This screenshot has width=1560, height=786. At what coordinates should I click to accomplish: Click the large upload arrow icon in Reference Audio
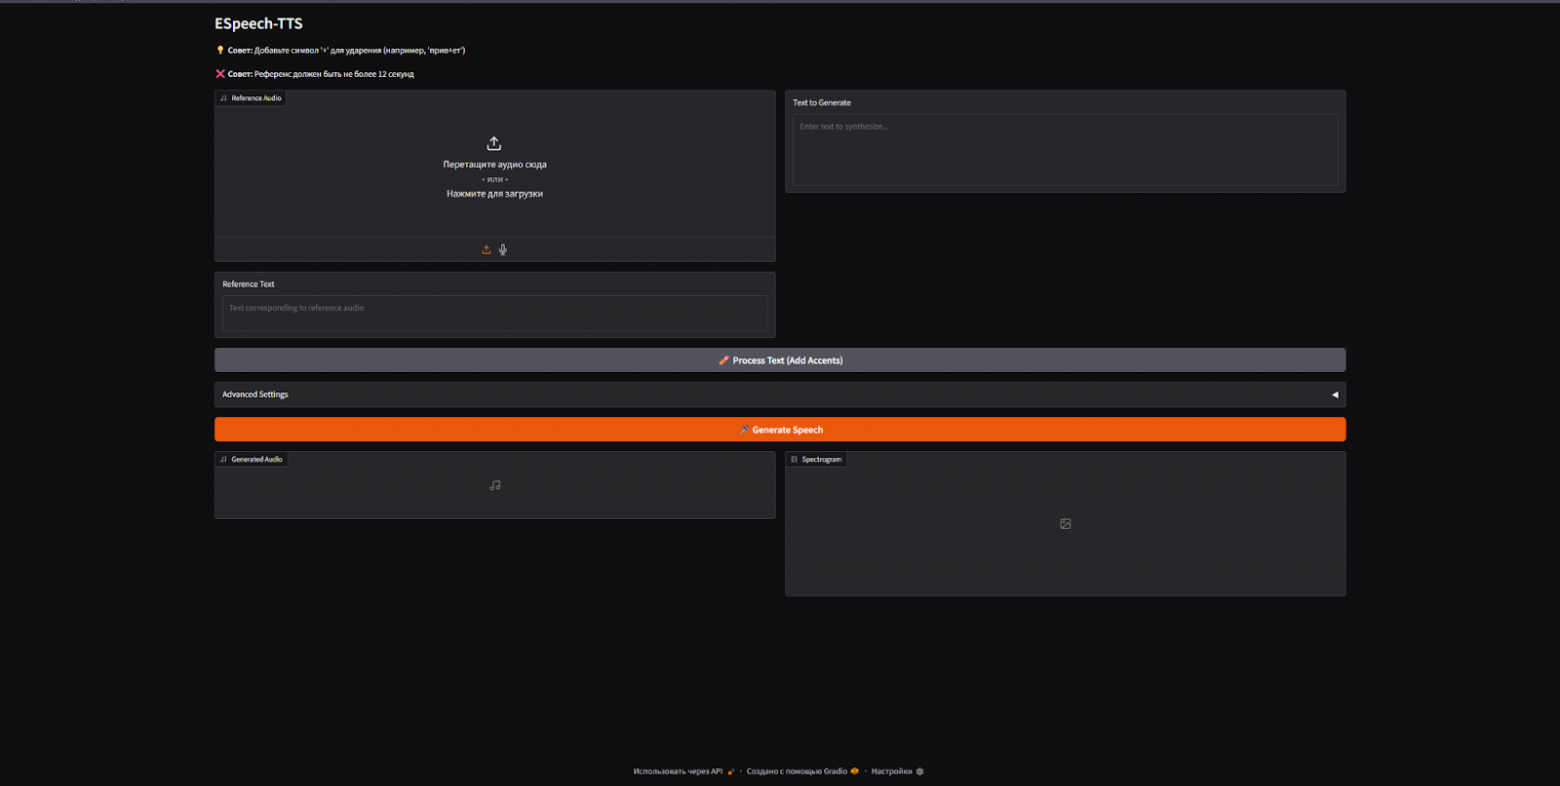coord(494,143)
